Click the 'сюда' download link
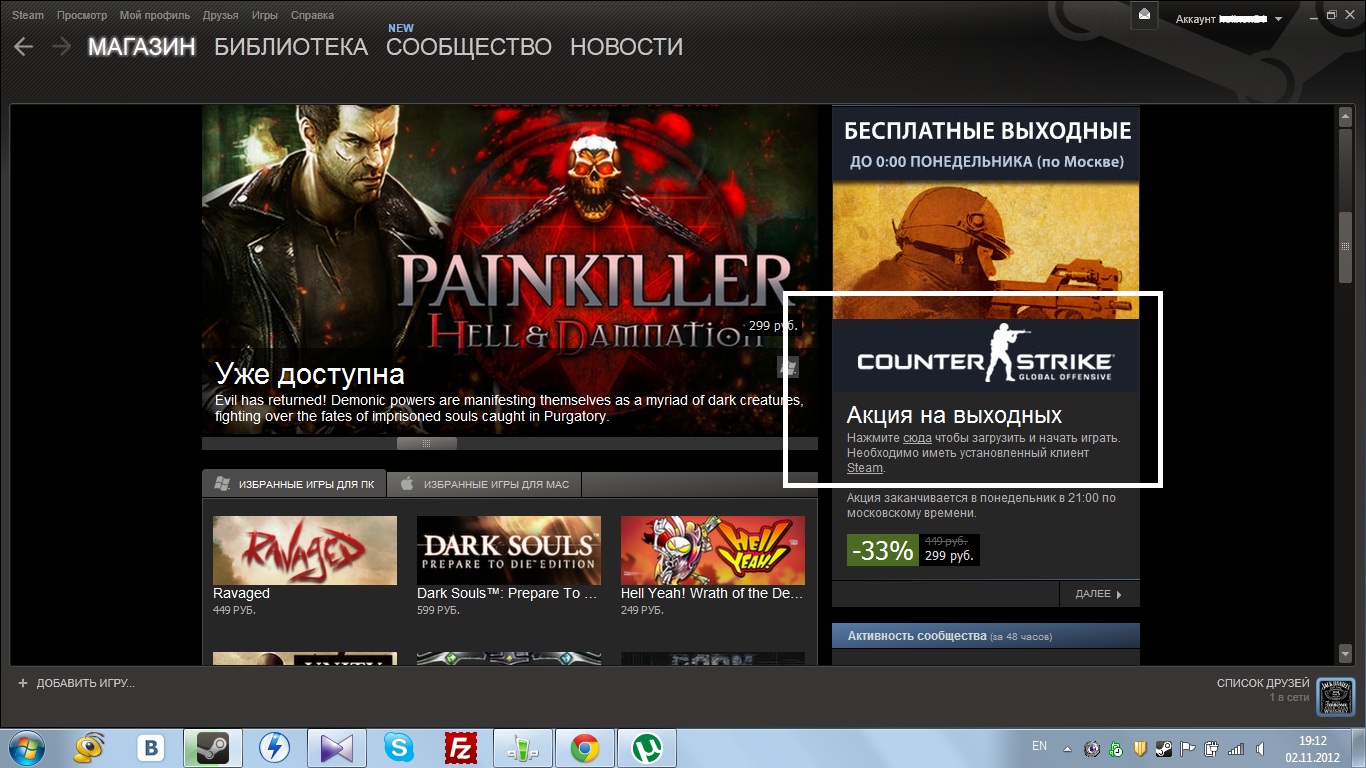Screen dimensions: 1366x768 [917, 438]
